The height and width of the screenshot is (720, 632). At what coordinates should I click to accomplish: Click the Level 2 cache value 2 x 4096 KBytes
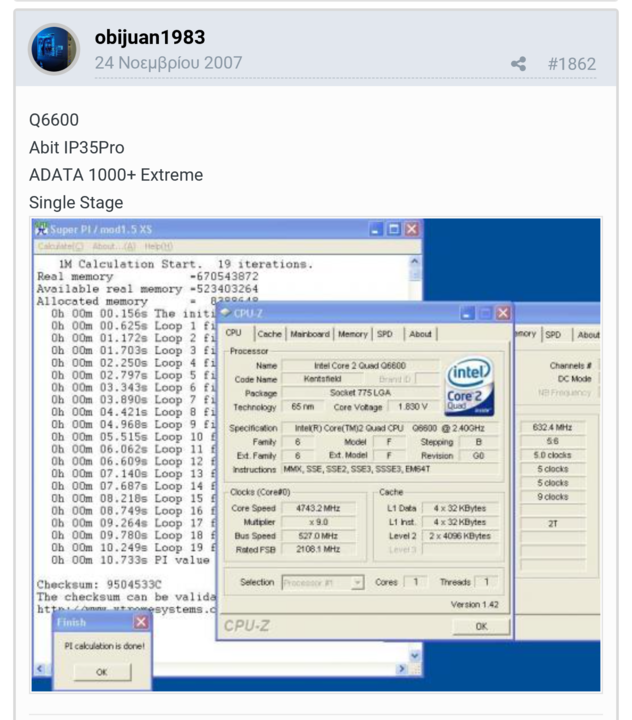(x=460, y=536)
